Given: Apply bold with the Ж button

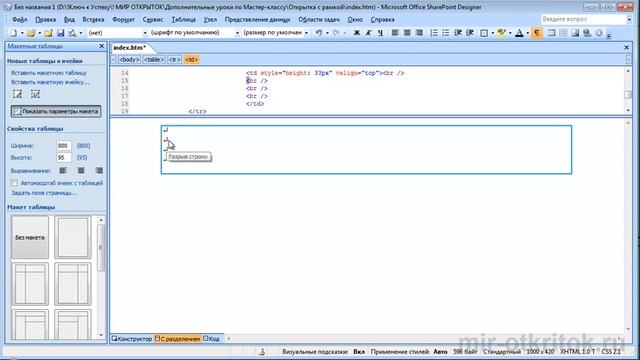Looking at the screenshot, I should pyautogui.click(x=357, y=33).
